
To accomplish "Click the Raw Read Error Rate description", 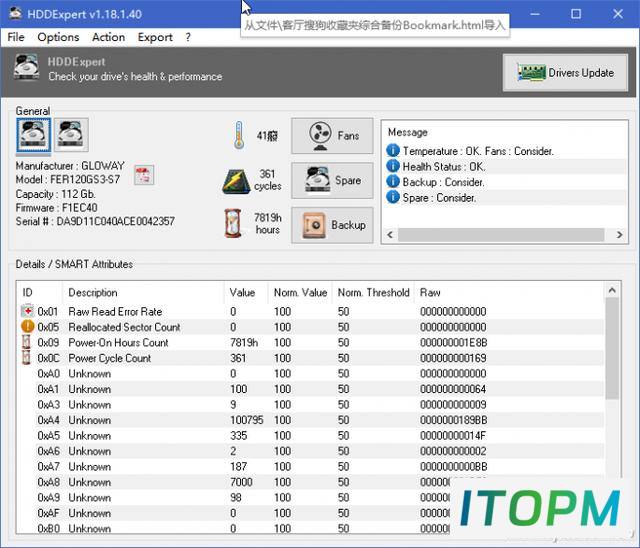I will click(x=115, y=312).
